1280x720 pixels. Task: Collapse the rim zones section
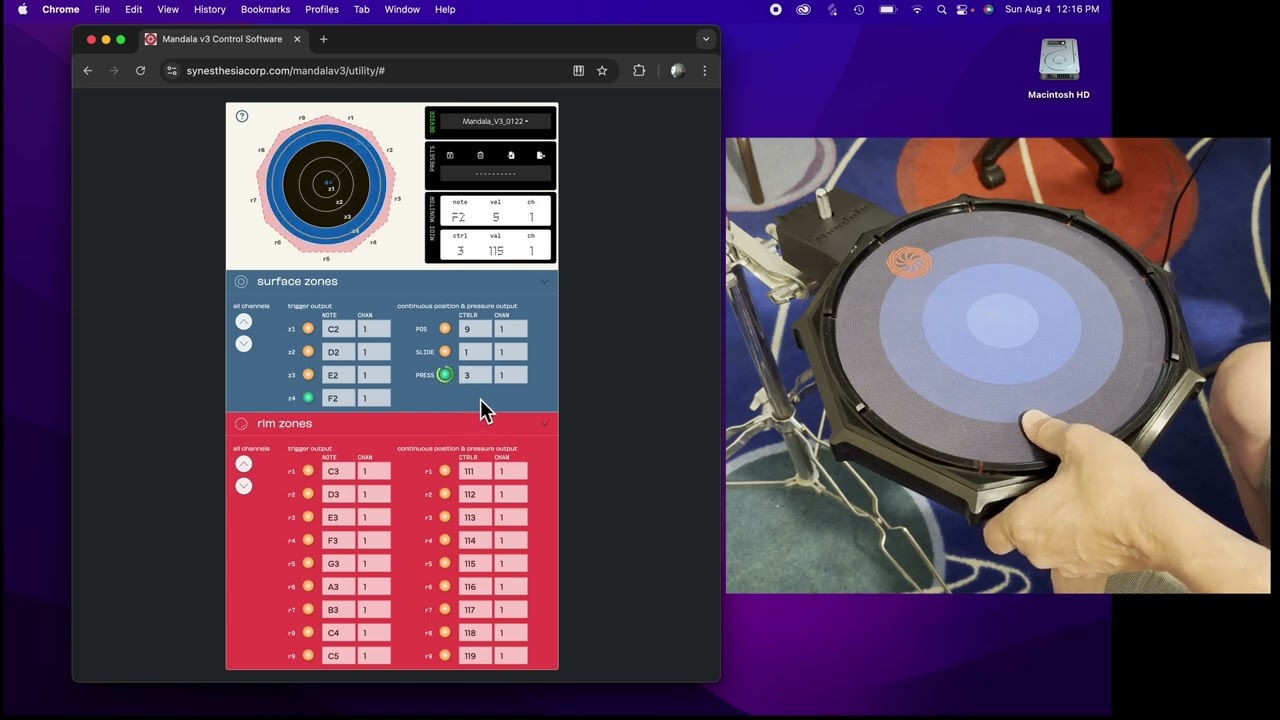(544, 424)
